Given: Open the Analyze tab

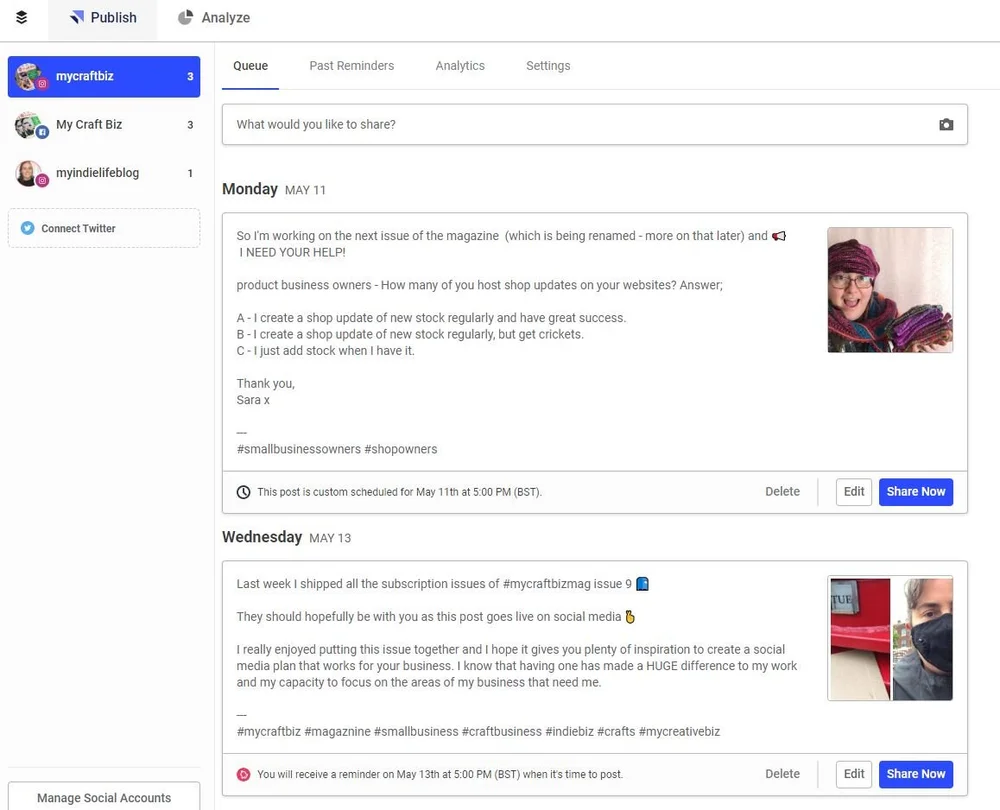Looking at the screenshot, I should click(214, 18).
